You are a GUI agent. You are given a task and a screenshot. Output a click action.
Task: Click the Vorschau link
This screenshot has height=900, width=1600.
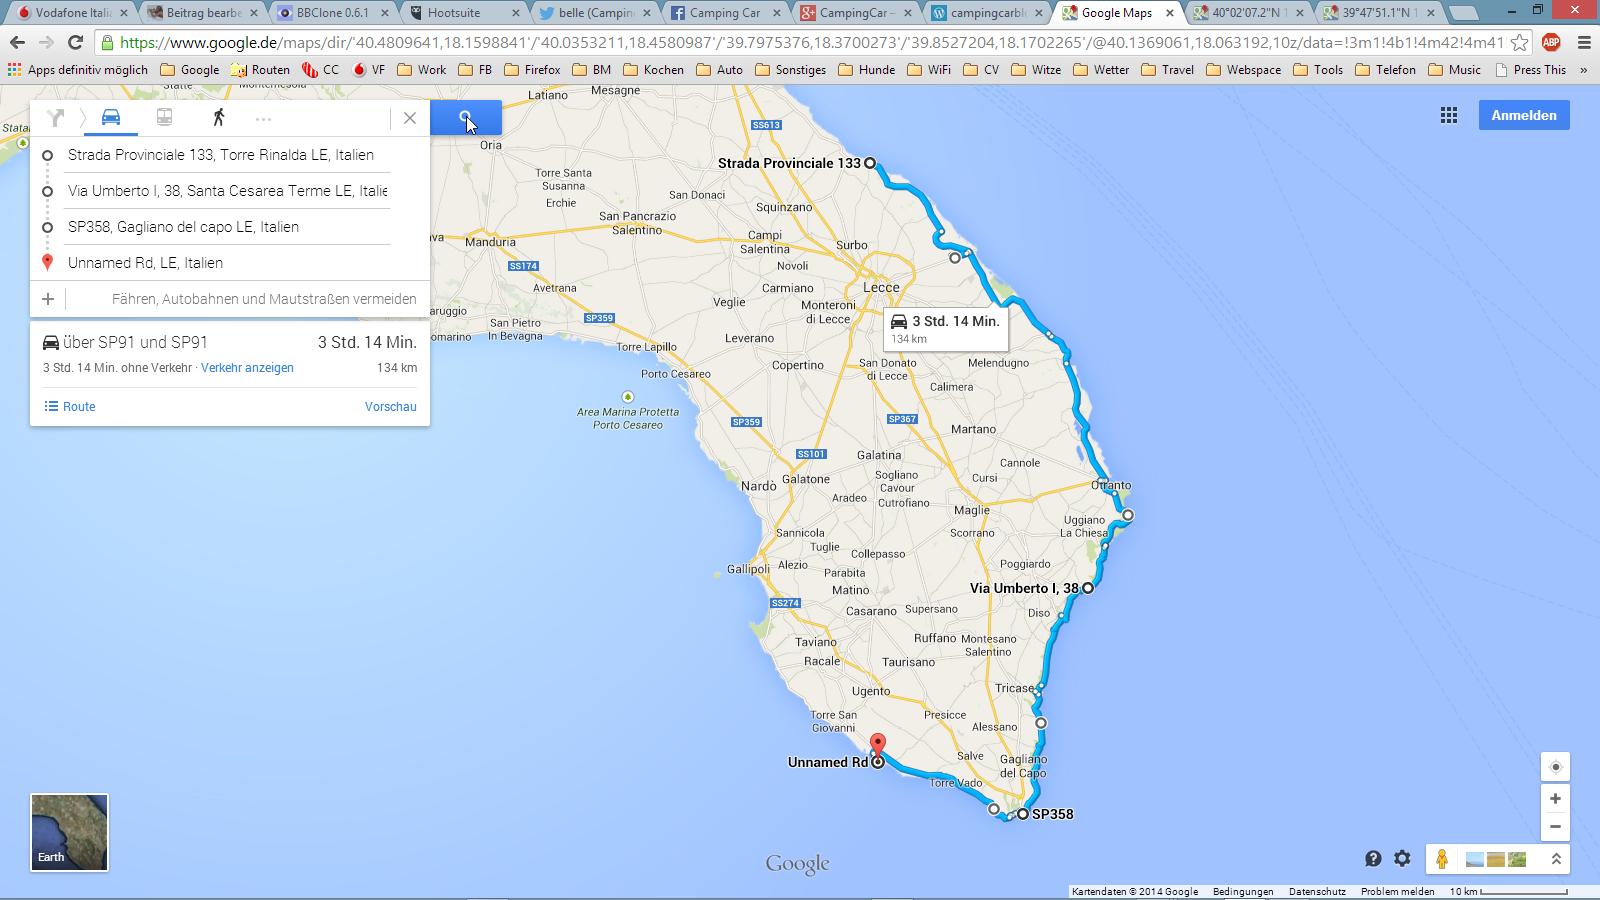pos(391,407)
